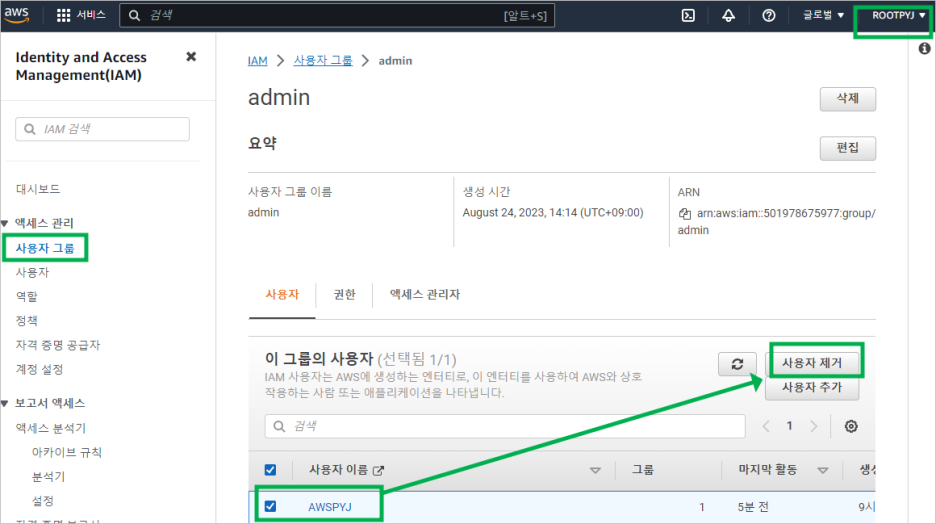Click the 그룹 column header
Viewport: 936px width, 524px height.
point(643,470)
